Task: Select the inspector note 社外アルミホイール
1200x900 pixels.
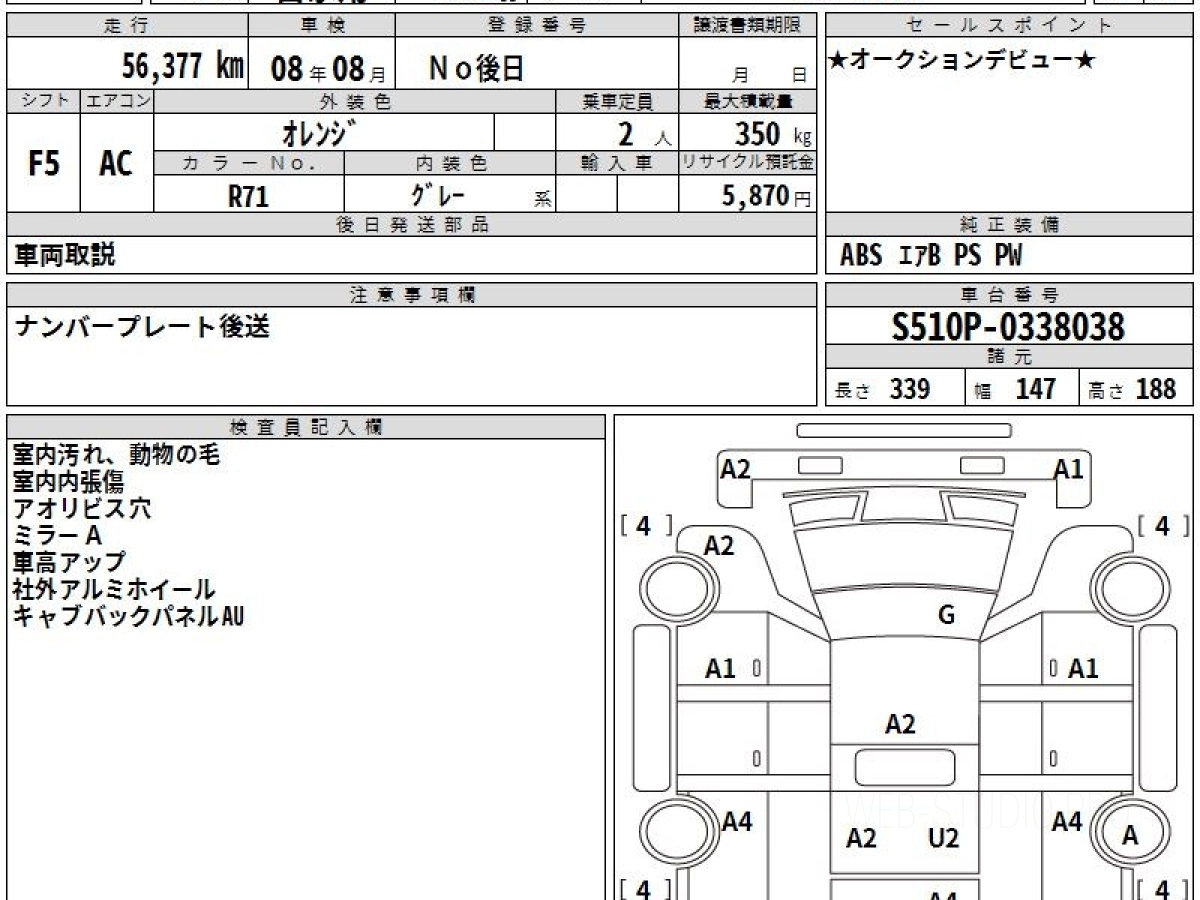Action: [x=113, y=589]
